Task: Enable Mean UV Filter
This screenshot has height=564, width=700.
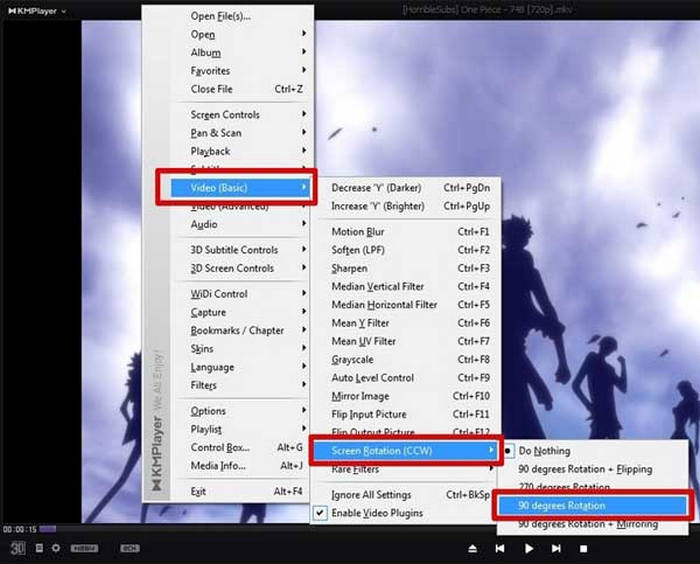Action: [x=404, y=341]
